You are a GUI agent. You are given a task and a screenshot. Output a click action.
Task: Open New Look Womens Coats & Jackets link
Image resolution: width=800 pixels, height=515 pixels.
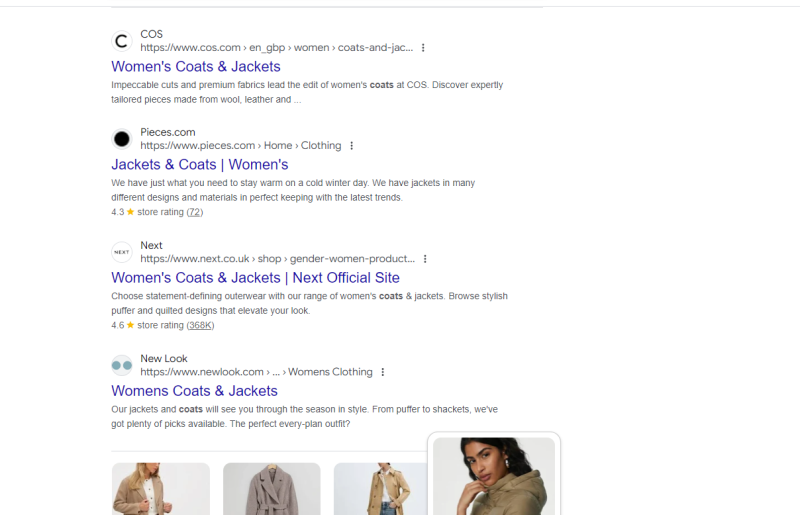pyautogui.click(x=194, y=391)
